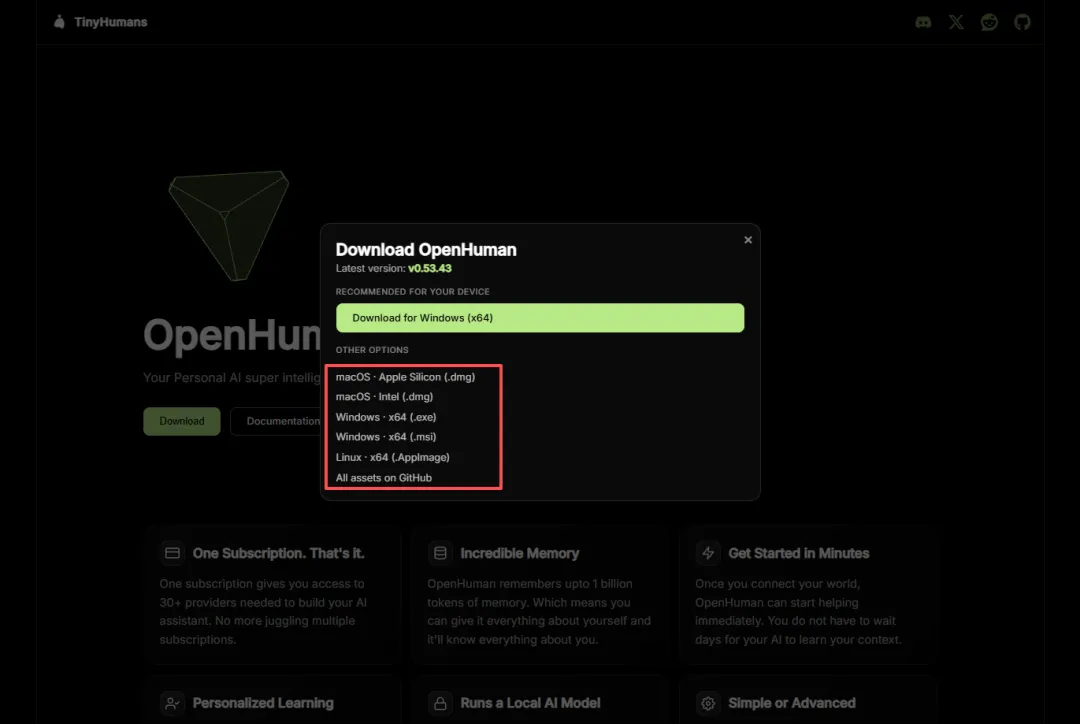Select macOS · Apple Silicon (.dmg) option
Screen dimensions: 1080x724
click(x=405, y=377)
